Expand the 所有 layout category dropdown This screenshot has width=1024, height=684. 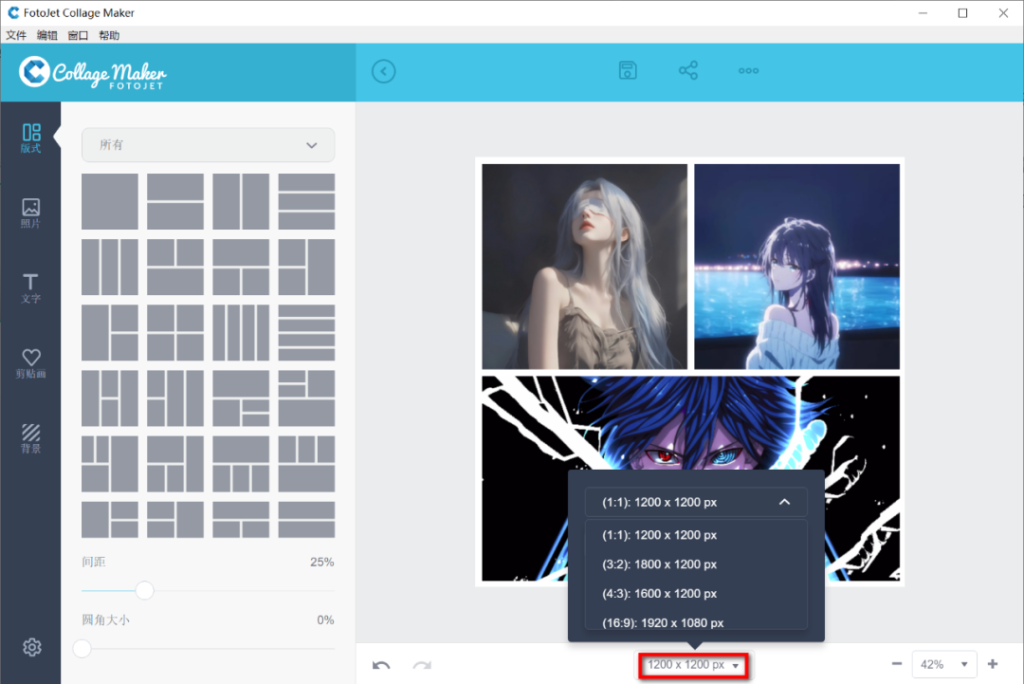(x=208, y=145)
